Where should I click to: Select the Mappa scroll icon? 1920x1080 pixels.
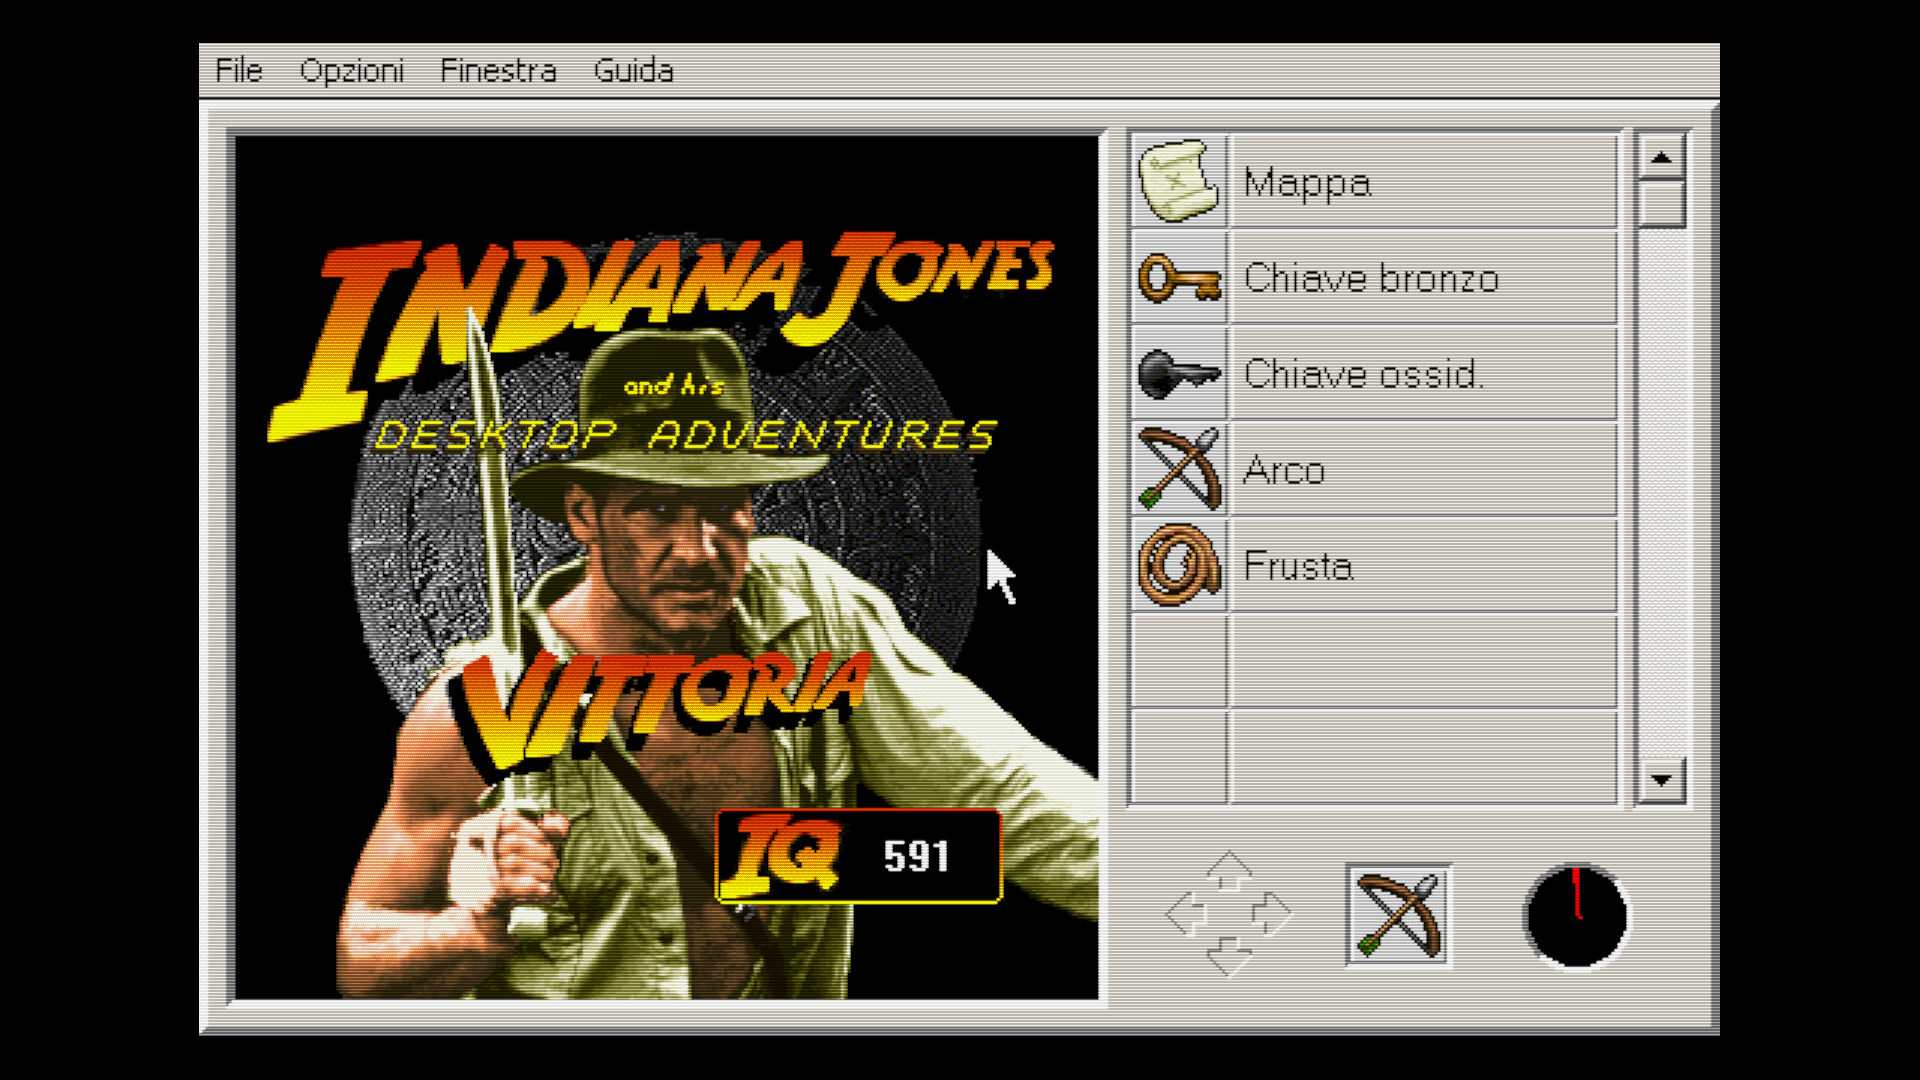(x=1180, y=181)
